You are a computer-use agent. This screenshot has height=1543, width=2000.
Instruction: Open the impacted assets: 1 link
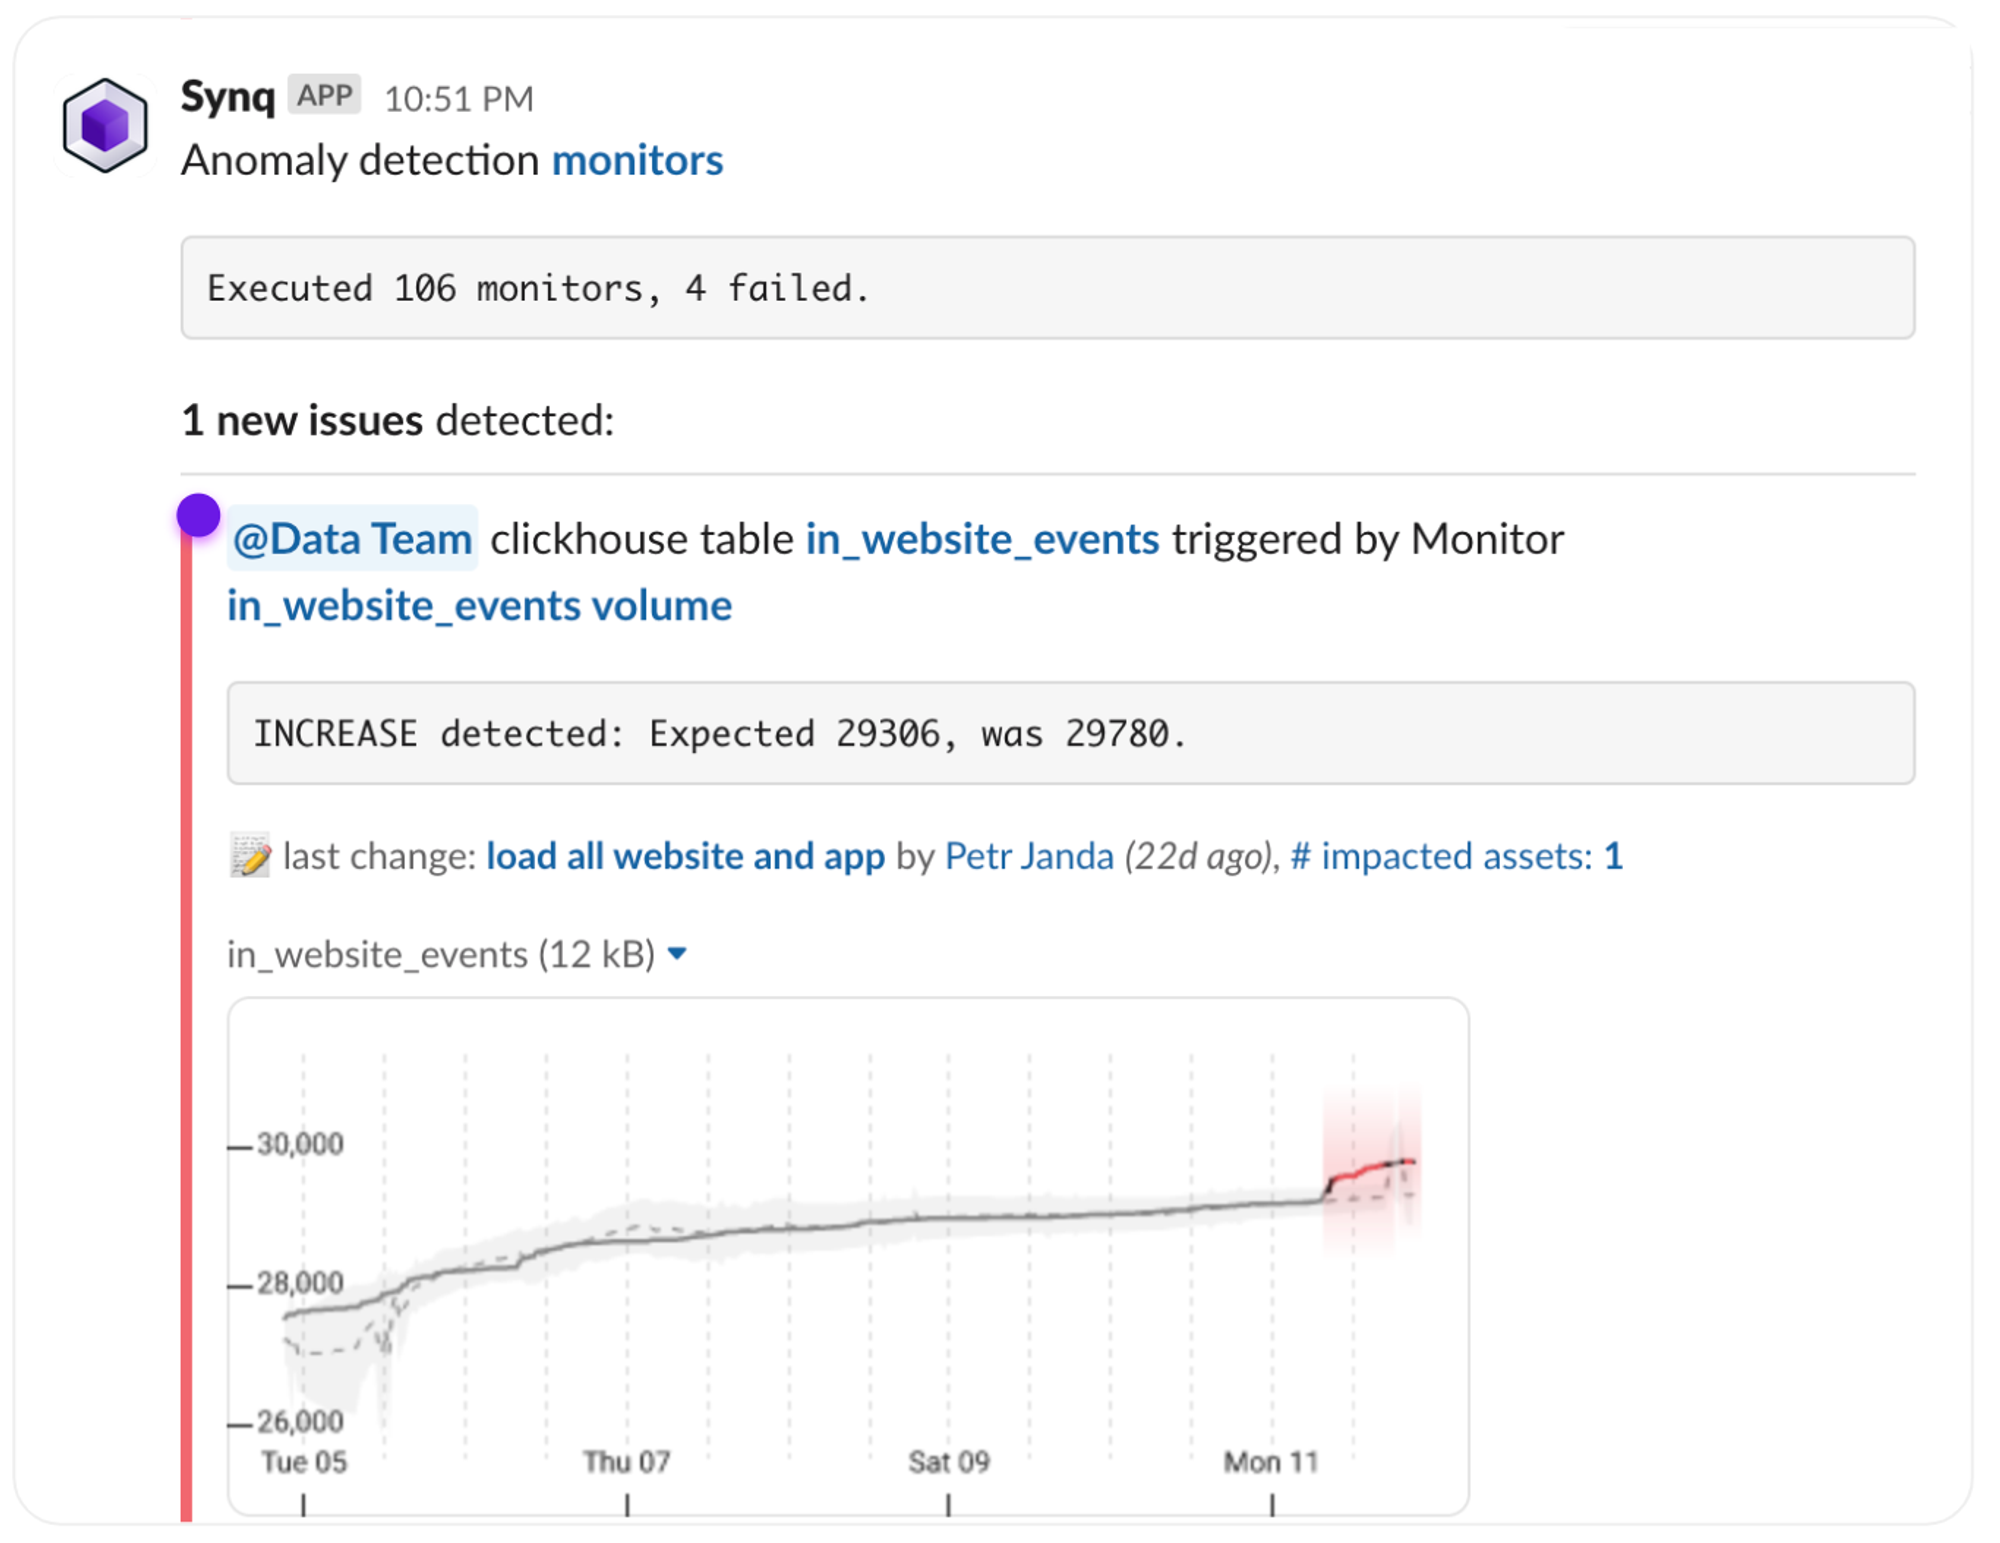pos(1456,856)
